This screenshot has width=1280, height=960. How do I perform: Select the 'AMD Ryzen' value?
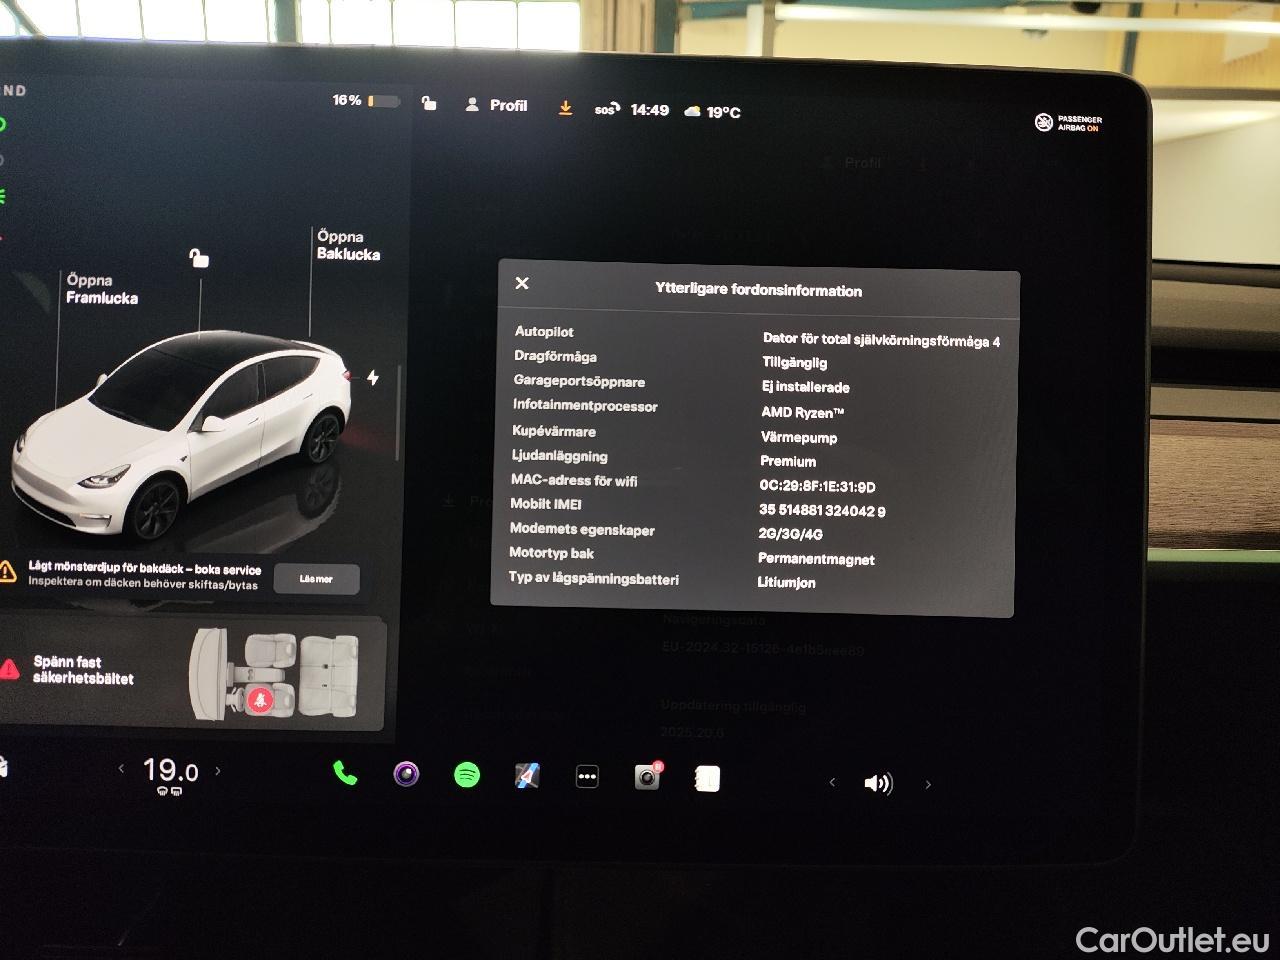point(803,412)
